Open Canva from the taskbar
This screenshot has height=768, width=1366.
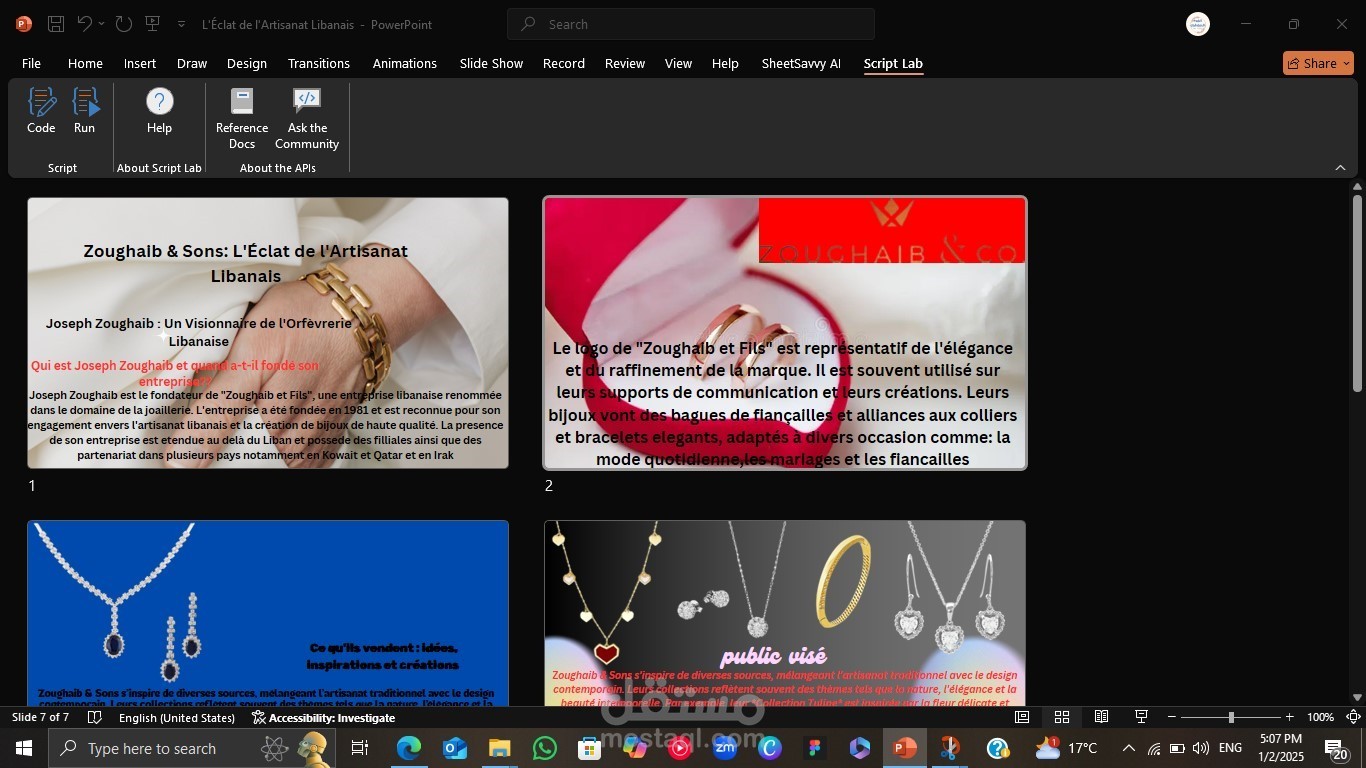tap(769, 748)
